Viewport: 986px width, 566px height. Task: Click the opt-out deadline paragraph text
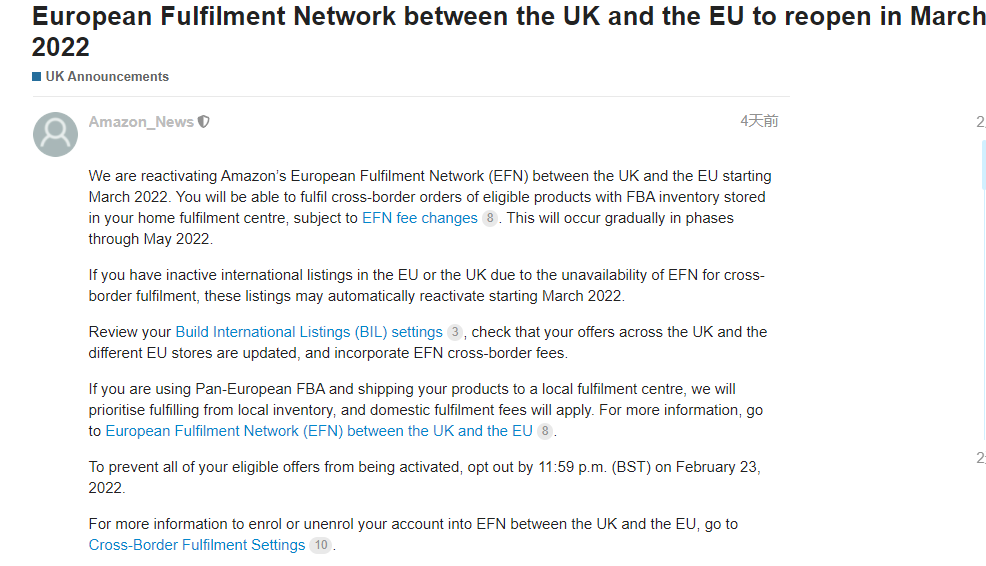point(420,467)
